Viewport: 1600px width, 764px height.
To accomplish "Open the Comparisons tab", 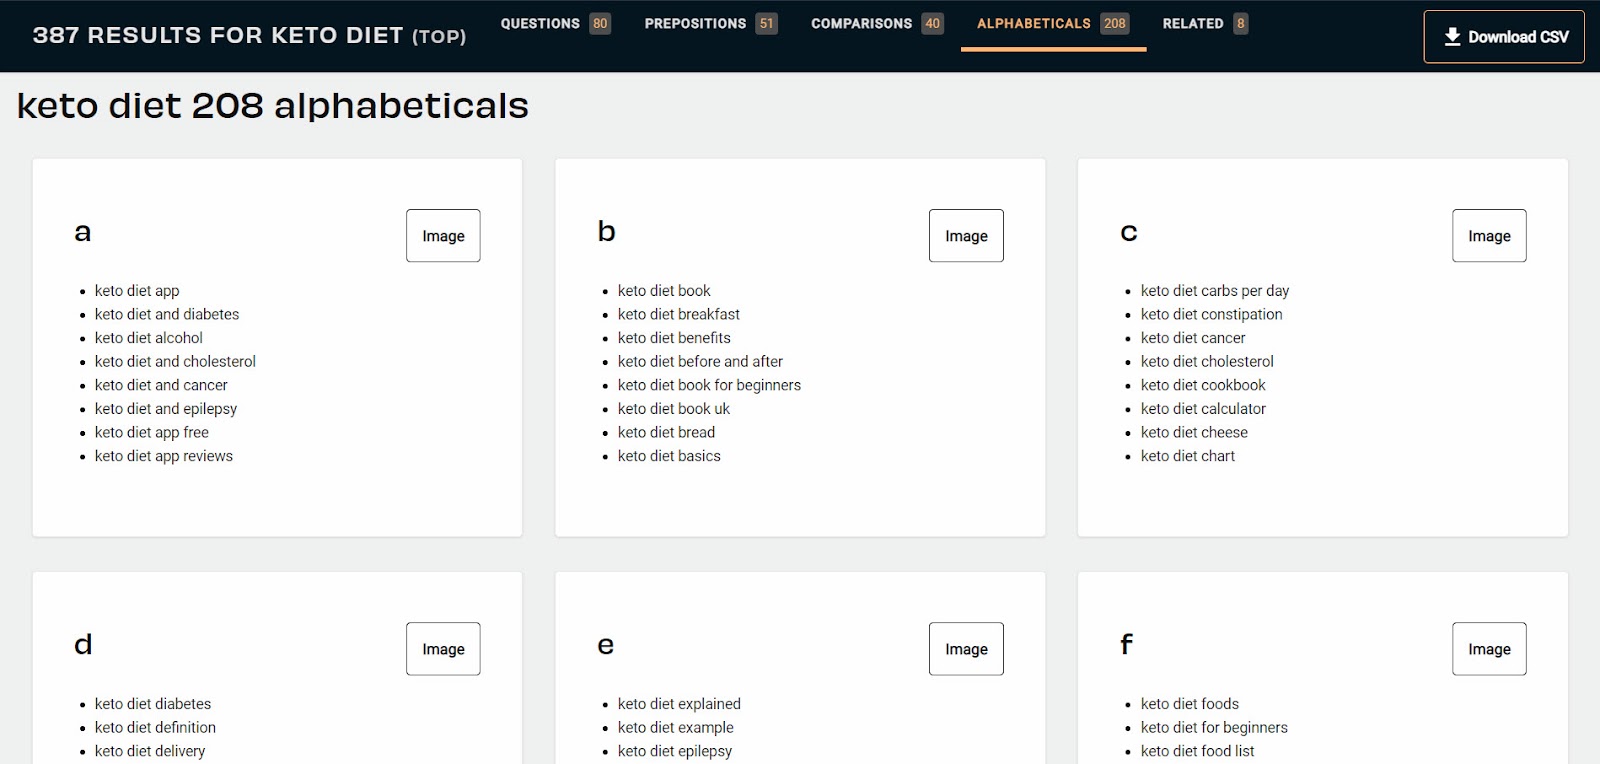I will click(x=877, y=23).
